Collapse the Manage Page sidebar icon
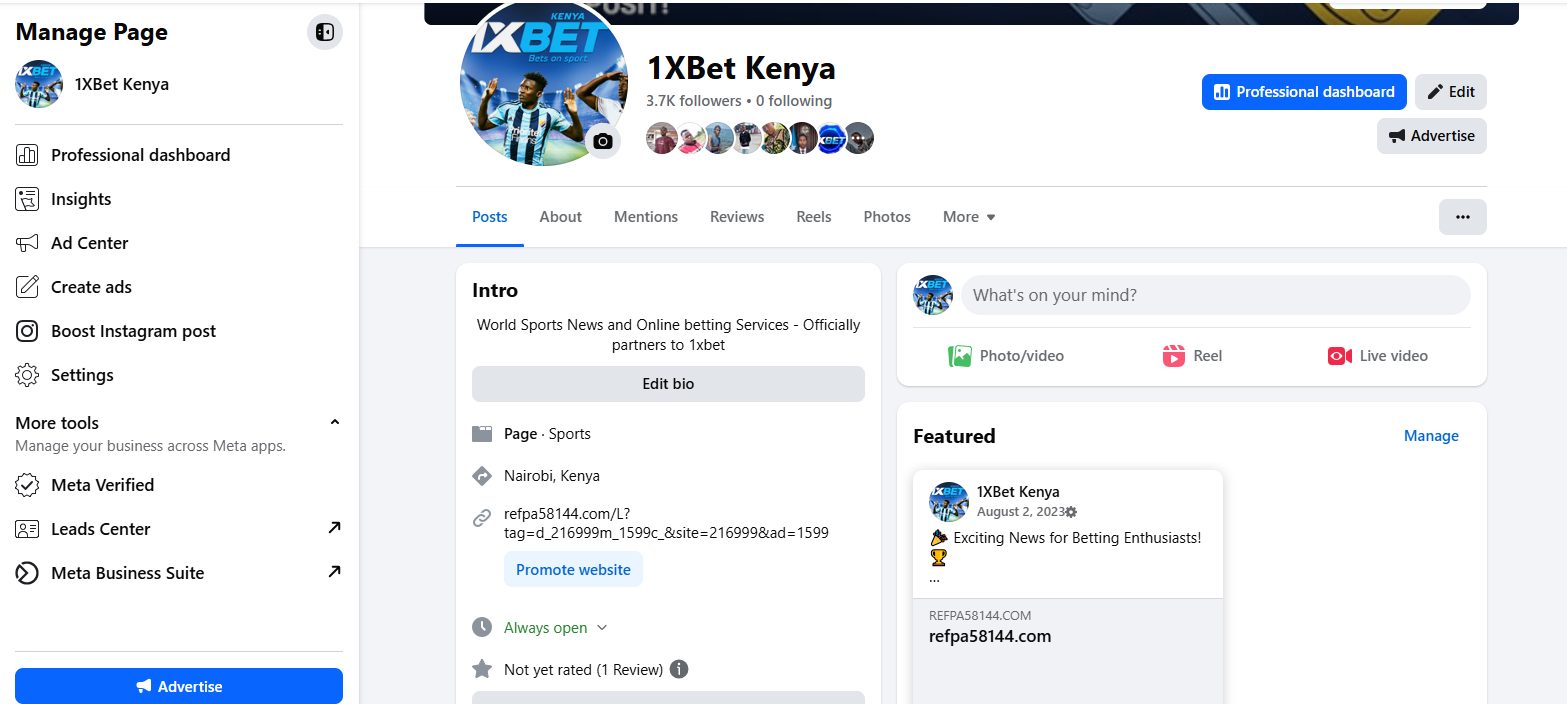Screen dimensions: 1567x704 [x=324, y=32]
